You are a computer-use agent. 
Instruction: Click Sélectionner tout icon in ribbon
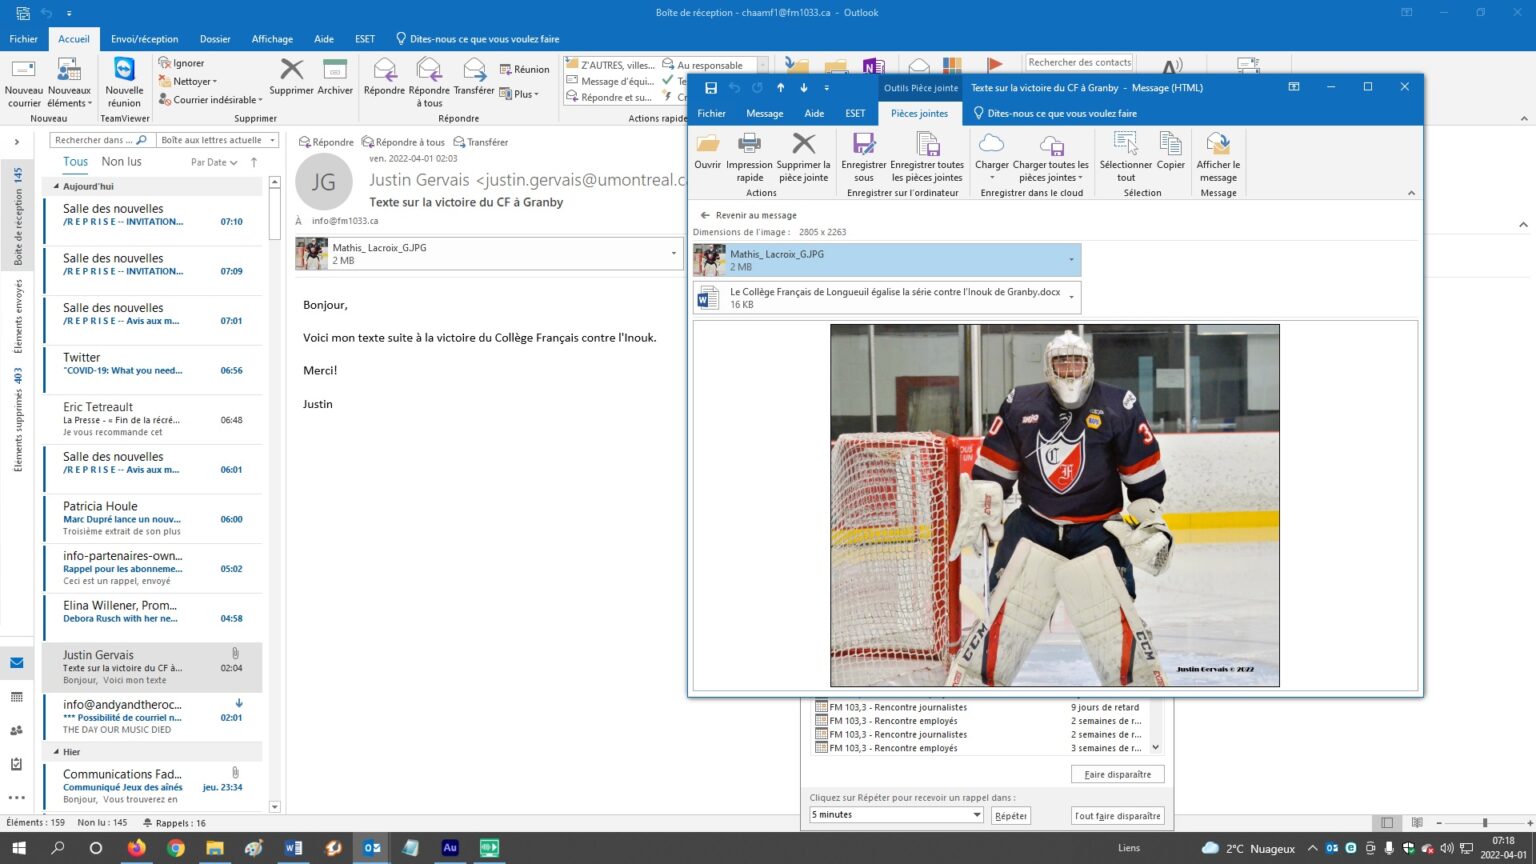pos(1125,146)
